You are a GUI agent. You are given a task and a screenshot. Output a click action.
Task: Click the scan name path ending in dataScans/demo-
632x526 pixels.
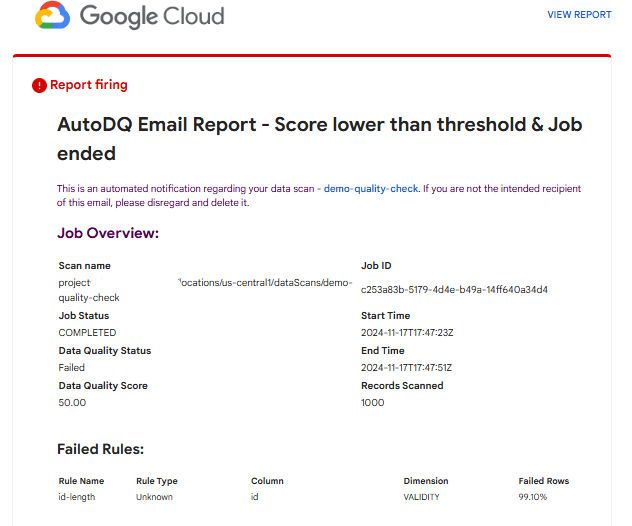click(x=264, y=283)
